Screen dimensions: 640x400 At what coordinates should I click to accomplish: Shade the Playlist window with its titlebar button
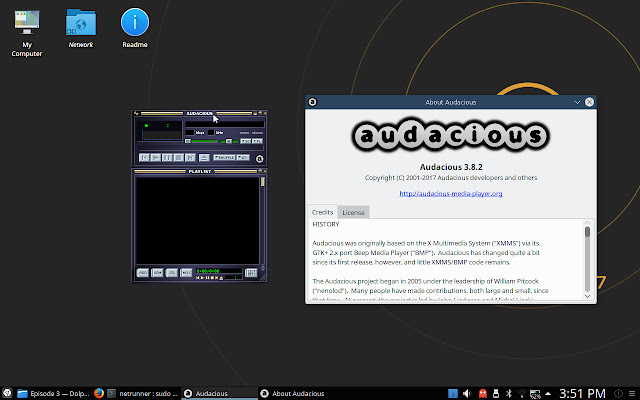pos(260,171)
